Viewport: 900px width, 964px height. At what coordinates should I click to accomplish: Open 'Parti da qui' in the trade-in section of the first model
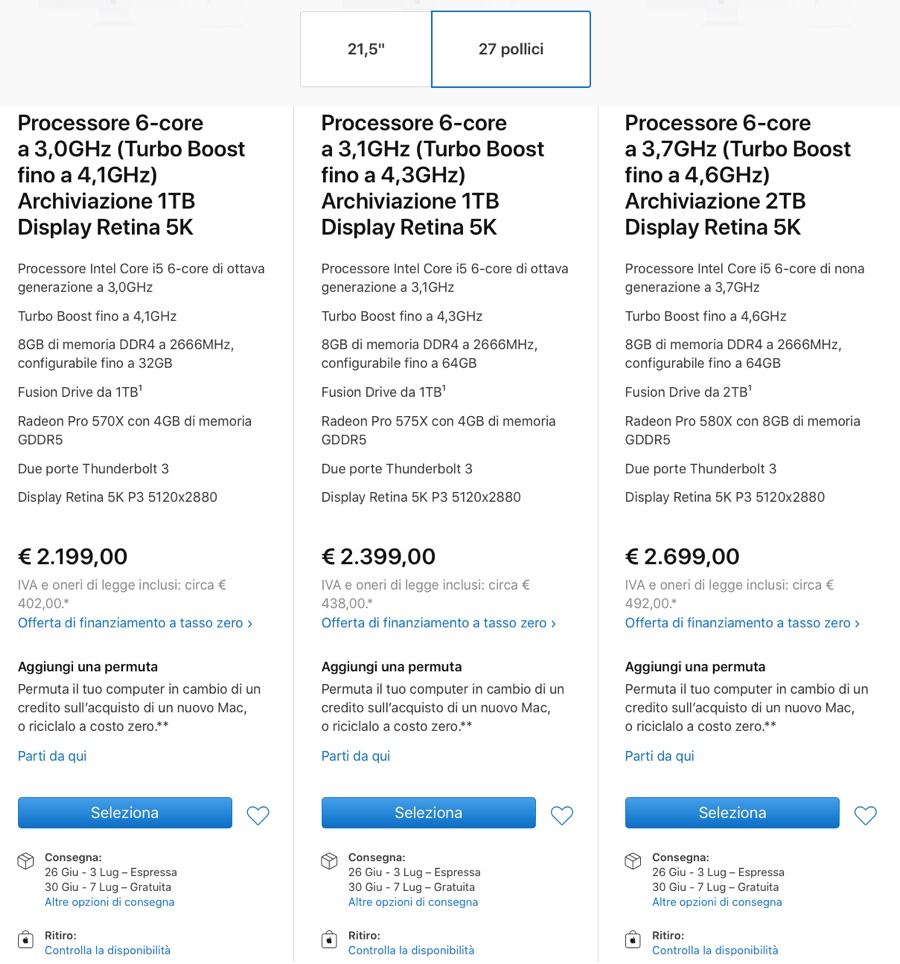pos(50,756)
